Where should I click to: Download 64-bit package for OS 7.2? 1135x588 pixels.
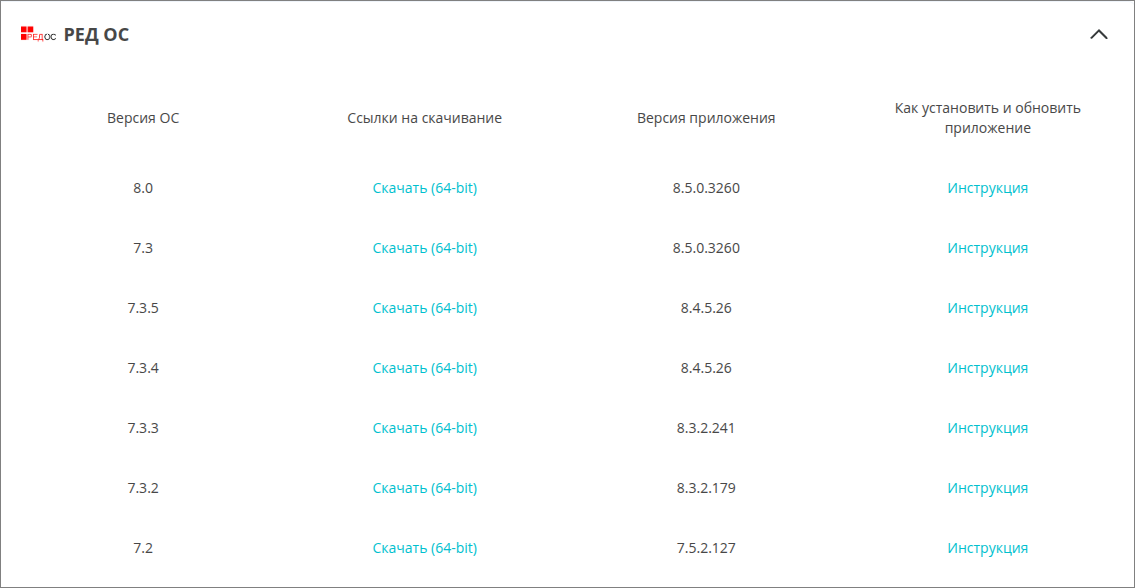[425, 548]
